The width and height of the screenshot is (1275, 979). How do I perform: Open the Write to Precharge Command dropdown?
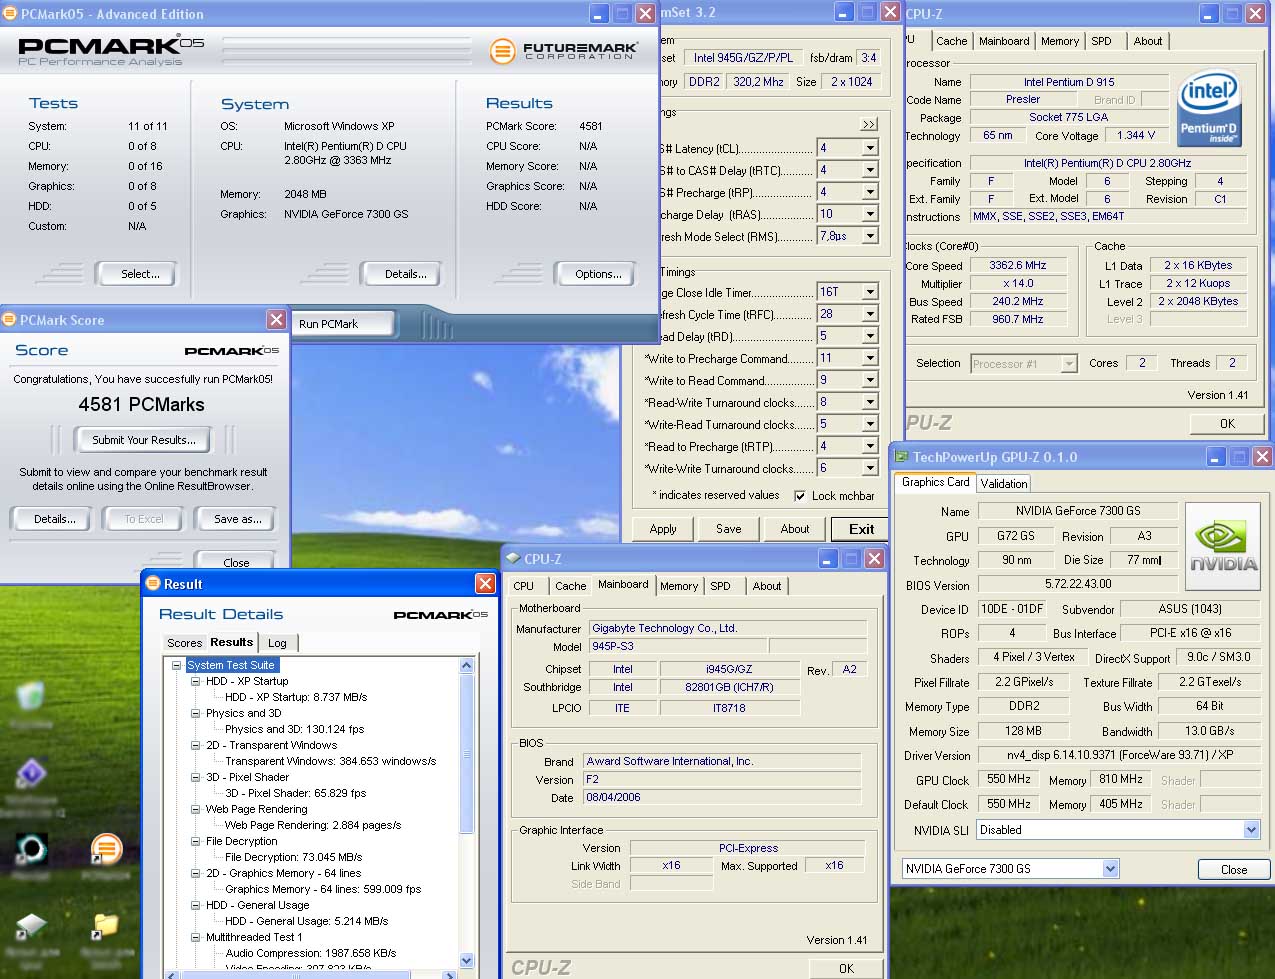click(x=870, y=358)
